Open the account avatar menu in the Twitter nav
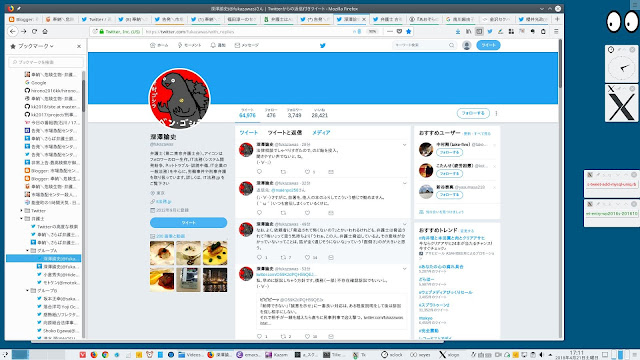 467,45
